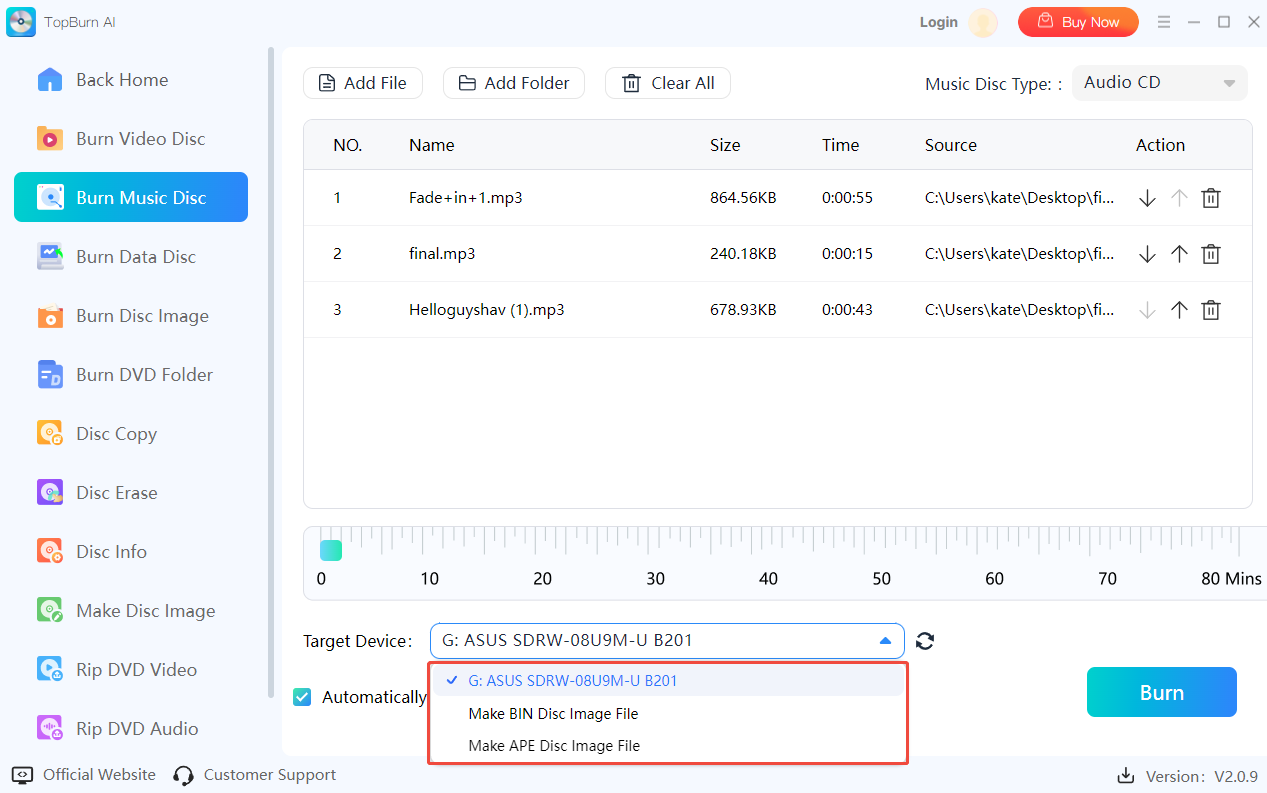Choose Make APE Disc Image File
The image size is (1267, 793).
point(554,746)
